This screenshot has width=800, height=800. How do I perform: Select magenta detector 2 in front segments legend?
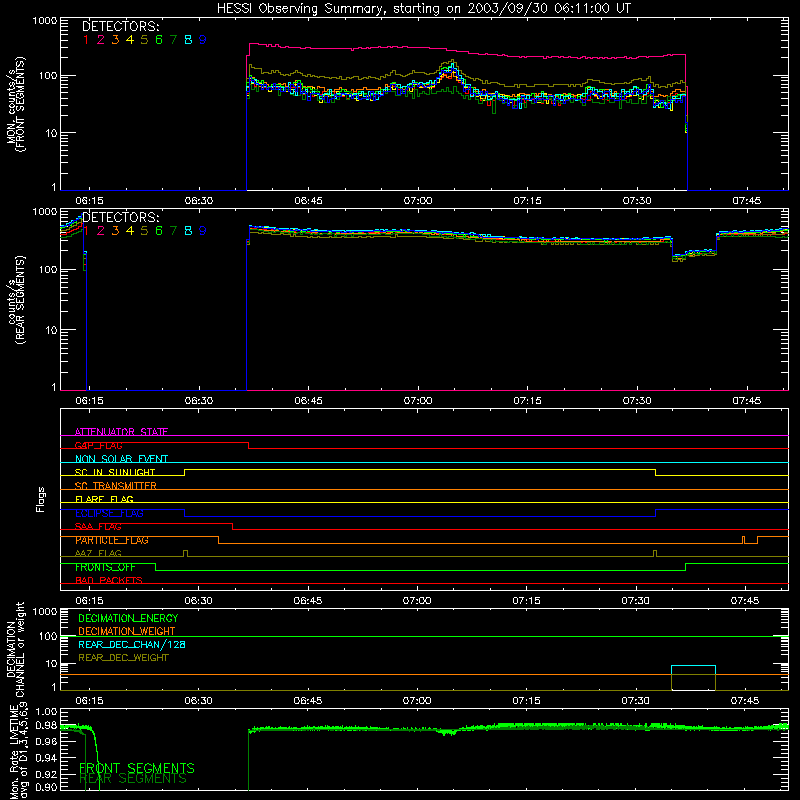click(101, 40)
